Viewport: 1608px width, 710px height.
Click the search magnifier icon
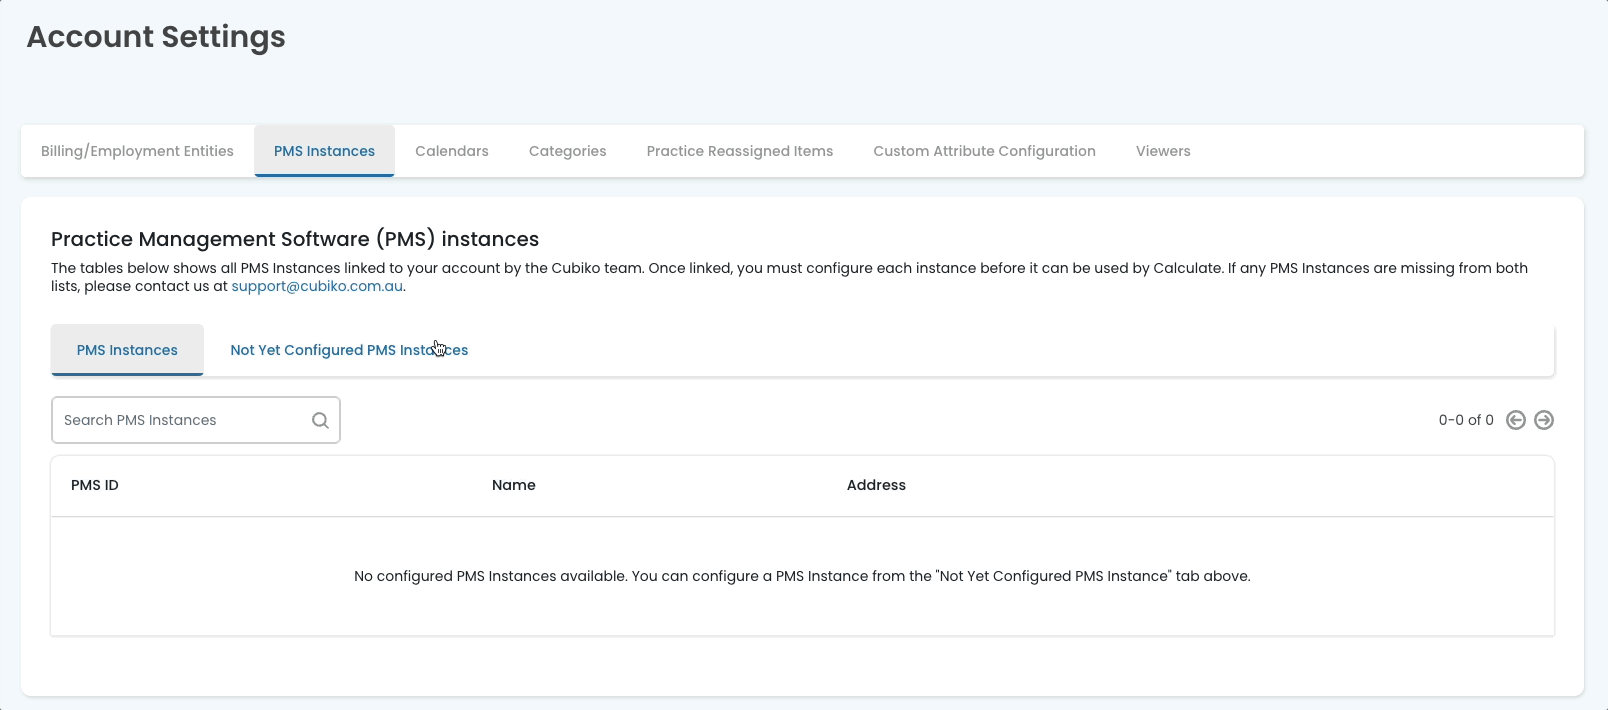click(x=320, y=420)
